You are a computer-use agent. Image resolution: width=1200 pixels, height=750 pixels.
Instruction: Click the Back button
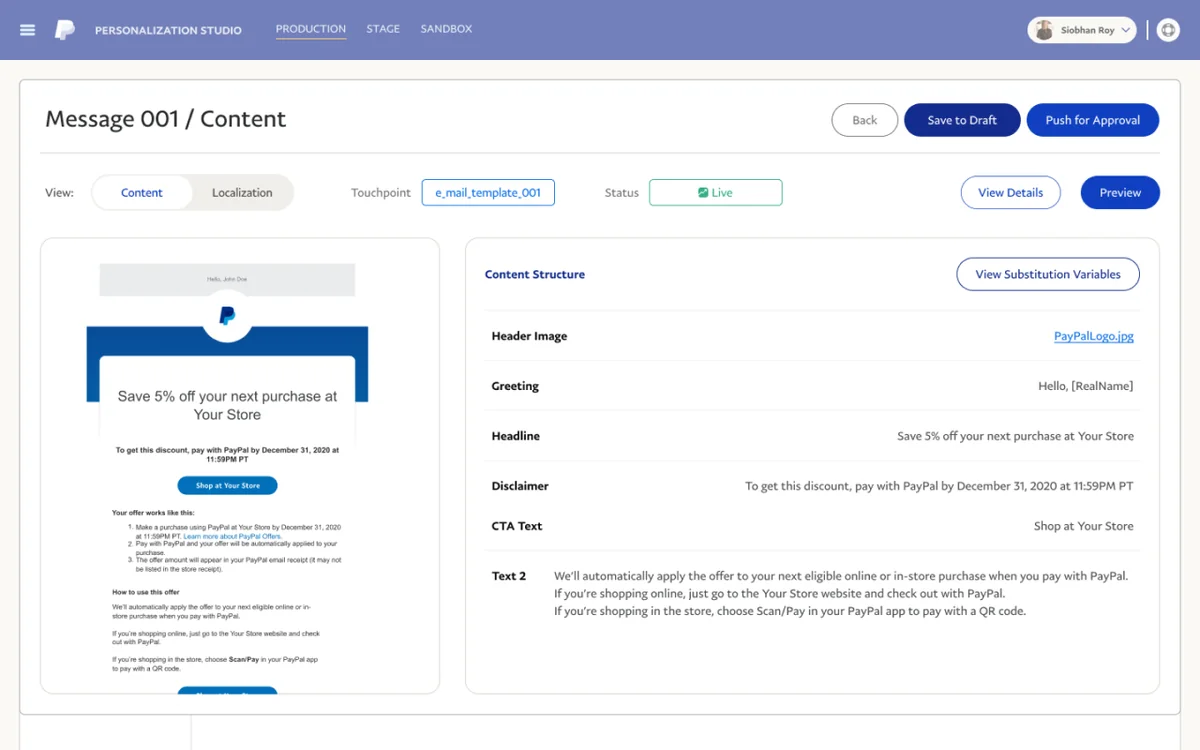(x=865, y=120)
